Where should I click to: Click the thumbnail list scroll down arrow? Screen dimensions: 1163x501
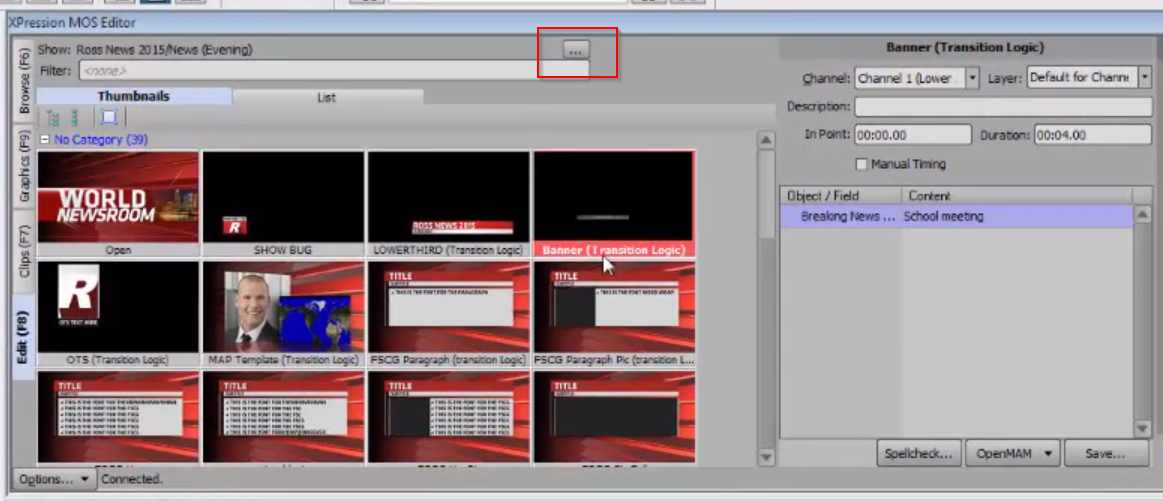(x=766, y=456)
